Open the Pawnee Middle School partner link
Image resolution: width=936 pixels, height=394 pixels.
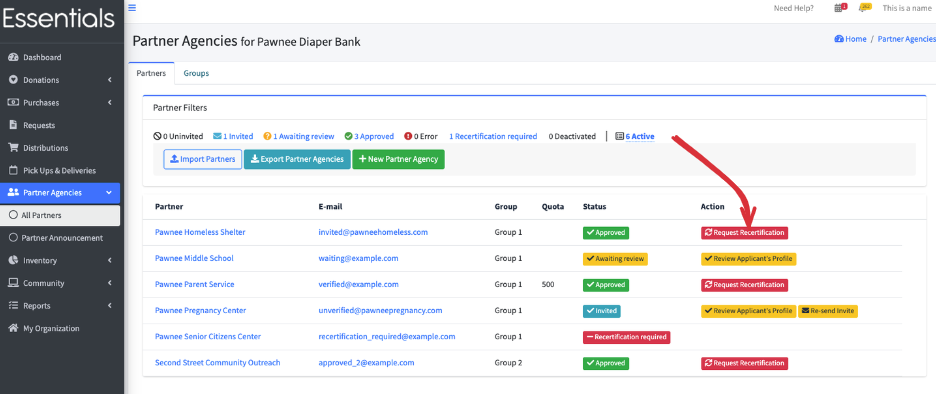click(194, 258)
